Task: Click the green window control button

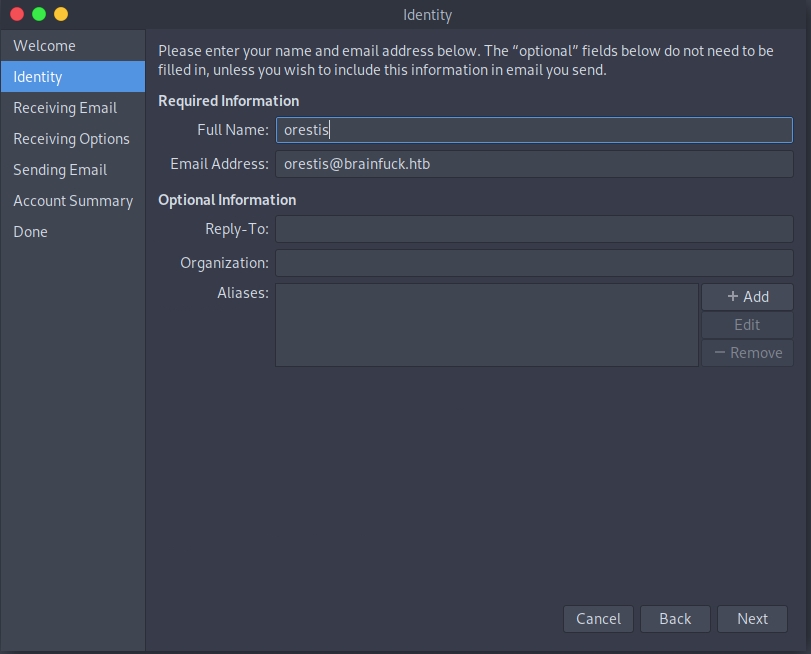Action: pos(39,14)
